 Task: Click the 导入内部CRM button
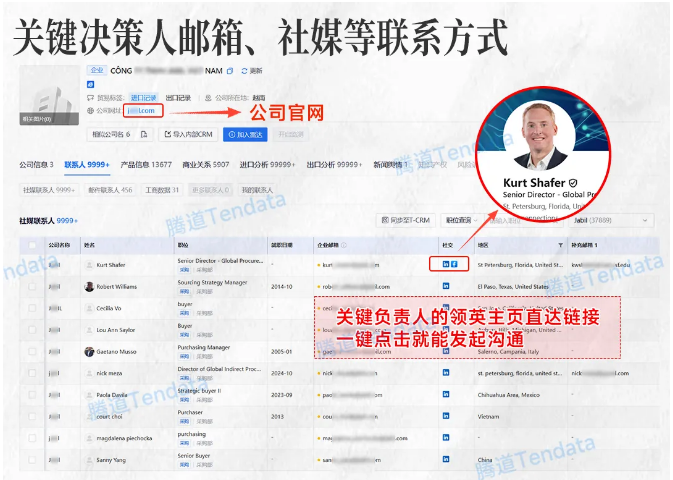tap(186, 134)
